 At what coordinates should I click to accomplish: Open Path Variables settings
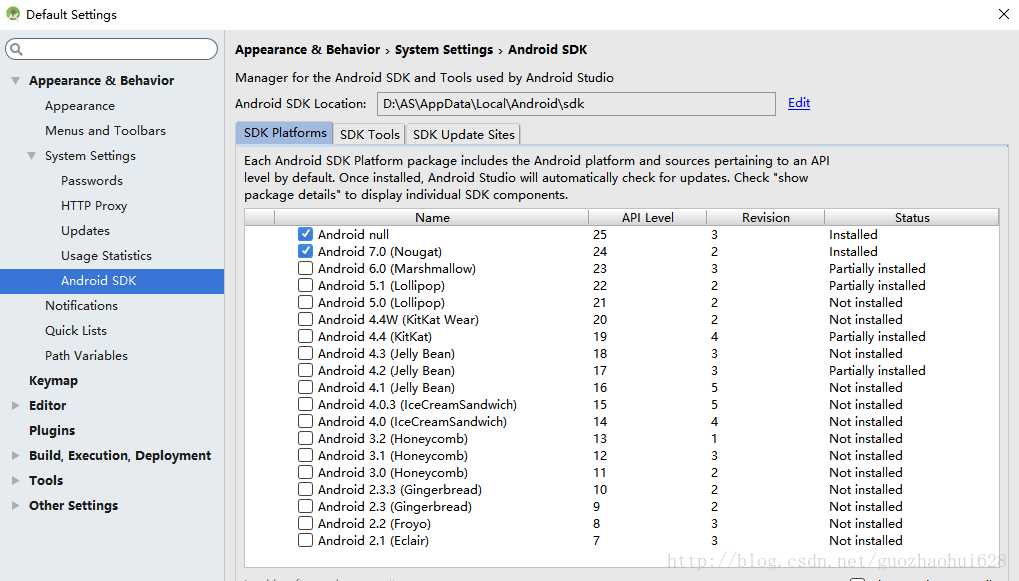coord(86,355)
